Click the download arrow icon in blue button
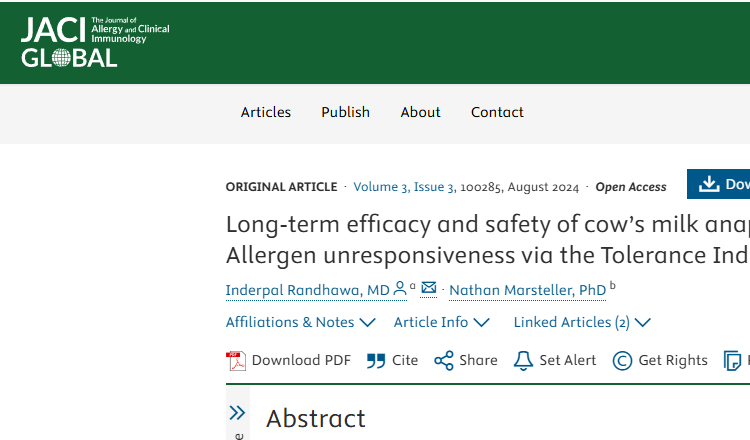Image resolution: width=750 pixels, height=440 pixels. (709, 184)
